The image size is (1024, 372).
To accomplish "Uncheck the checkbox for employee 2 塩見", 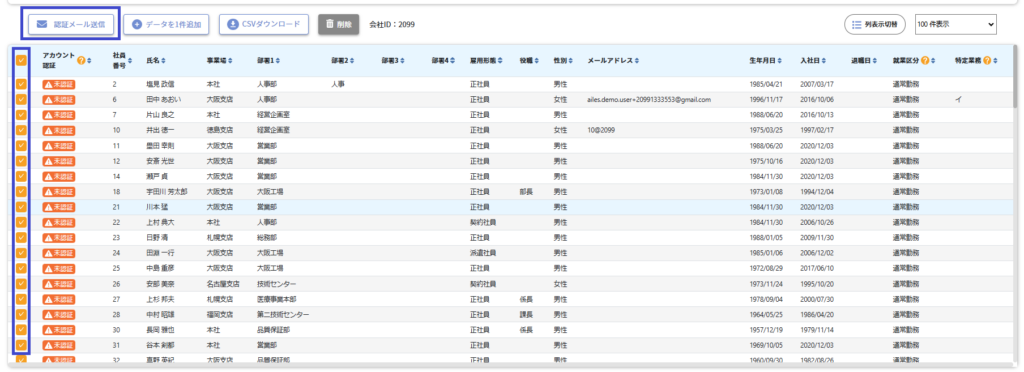I will (x=21, y=84).
